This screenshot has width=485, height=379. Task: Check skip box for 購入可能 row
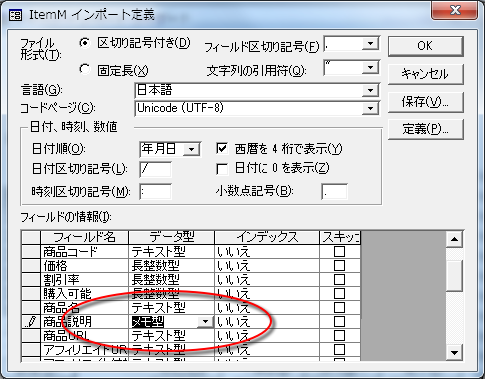339,293
